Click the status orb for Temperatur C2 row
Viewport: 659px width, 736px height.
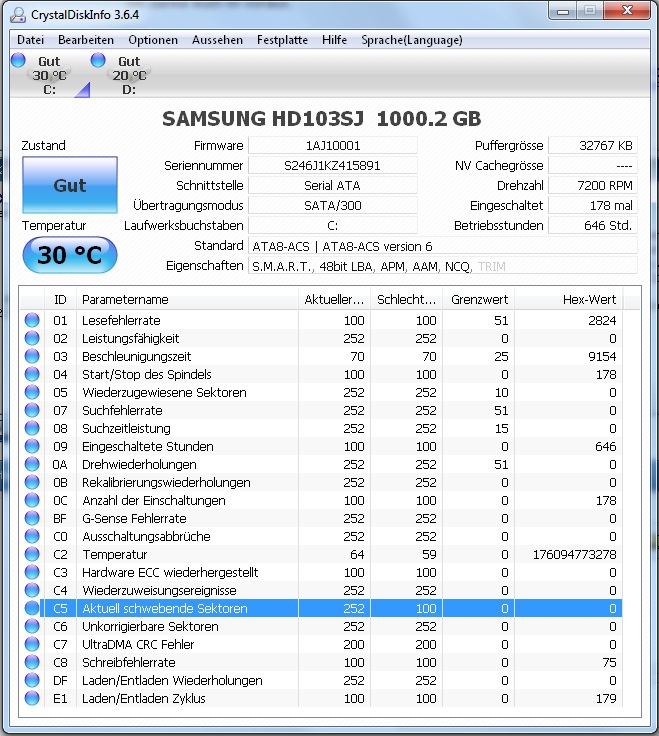(x=32, y=554)
